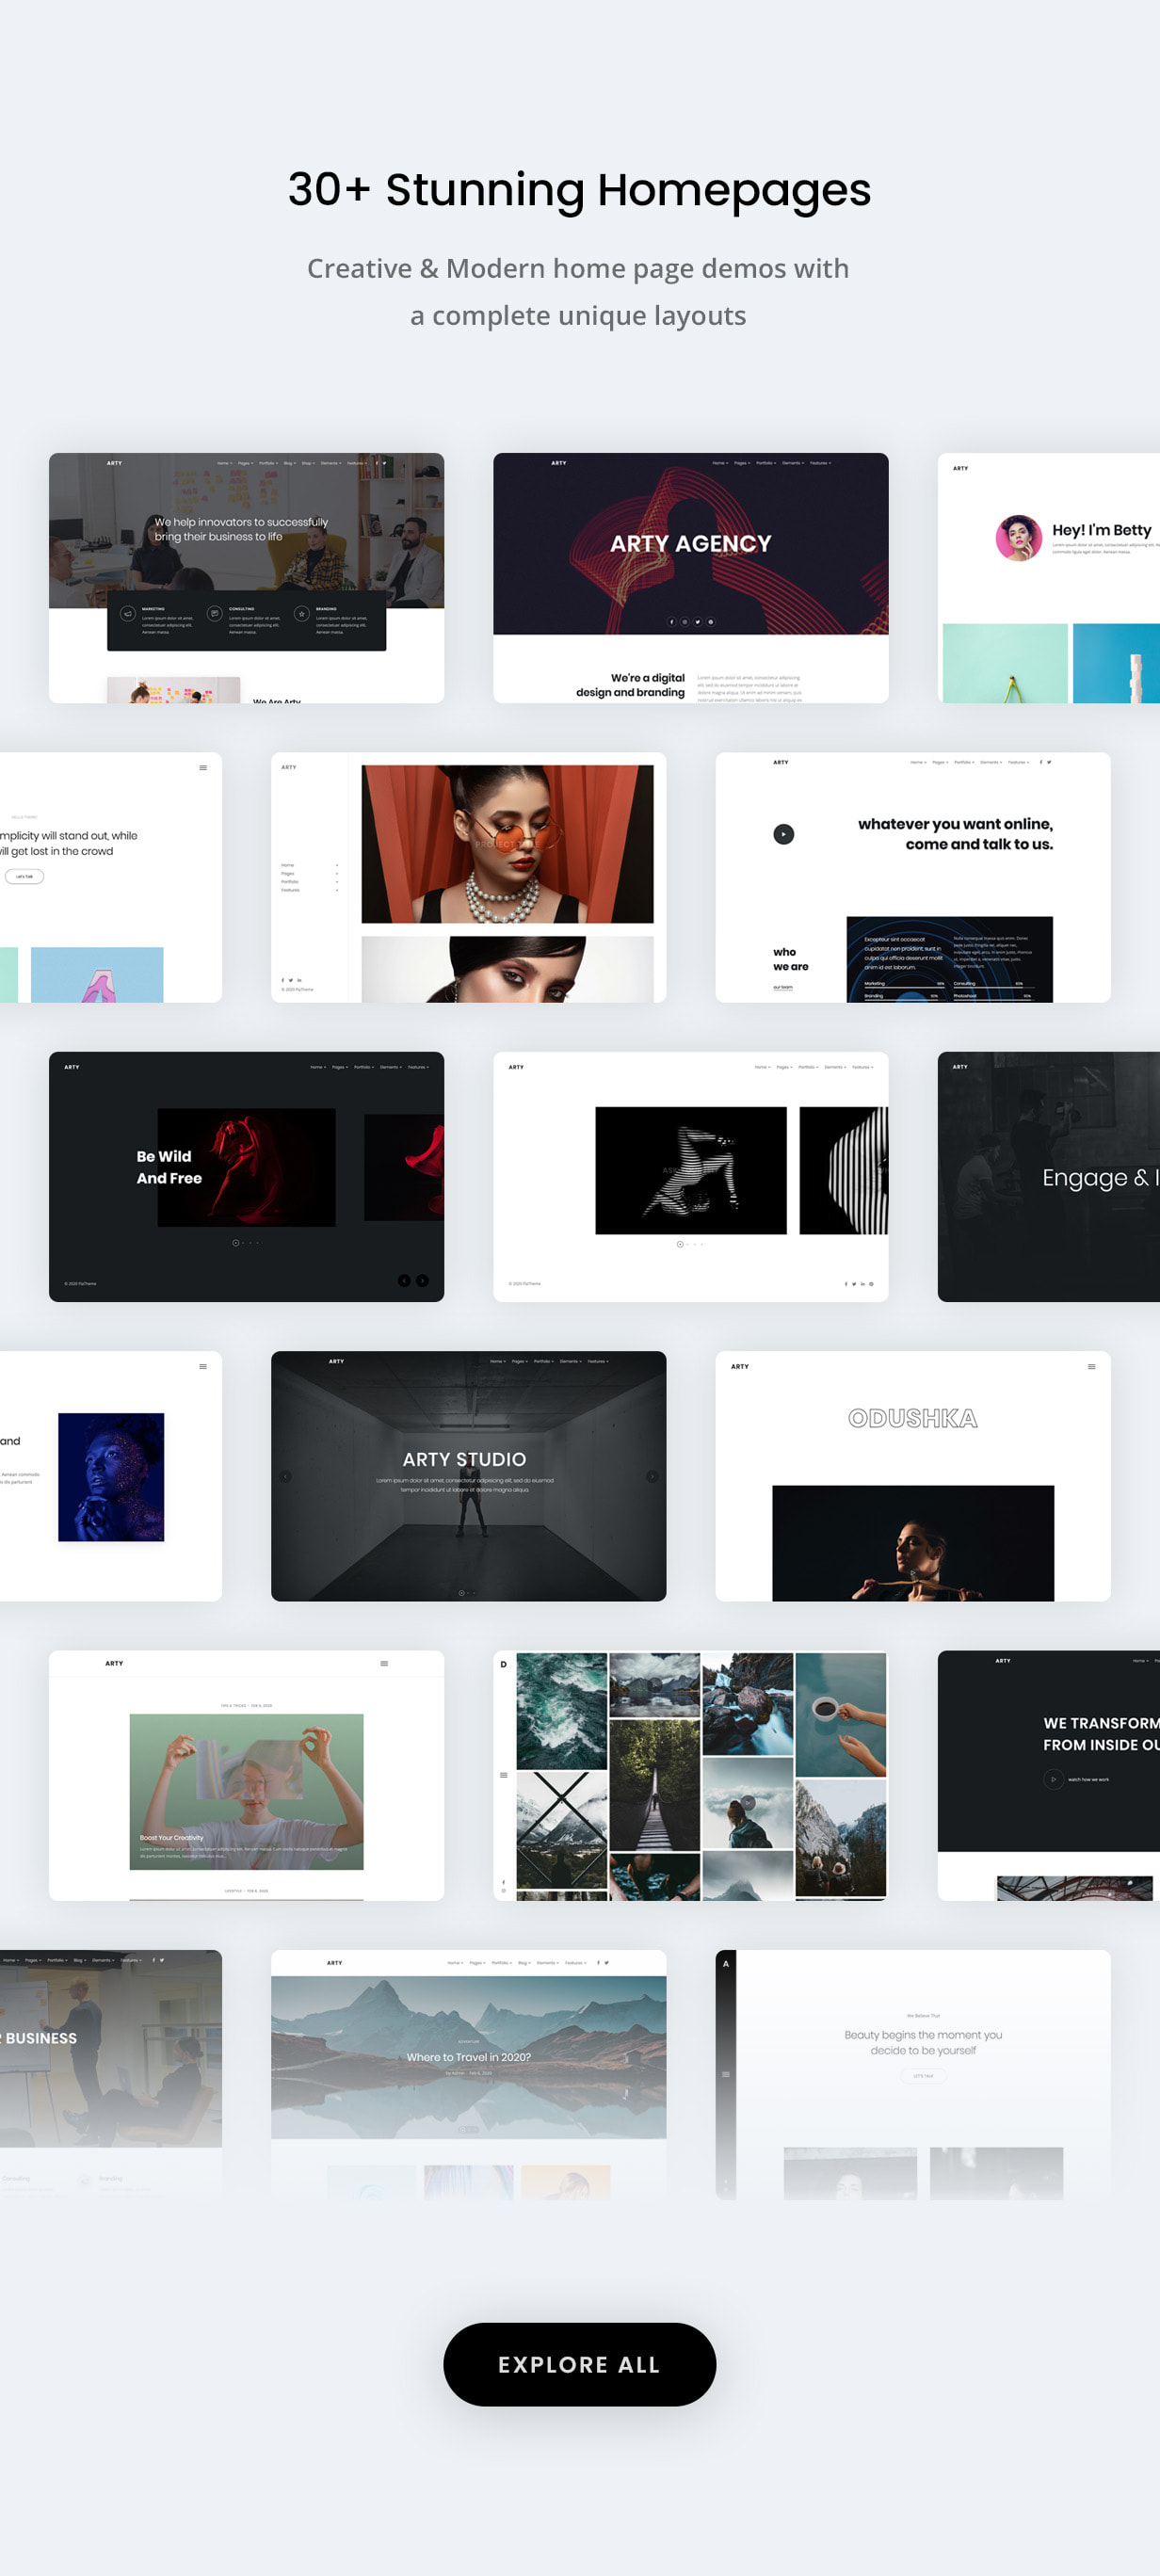Viewport: 1160px width, 2576px height.
Task: Click the EXPLORE ALL button
Action: 579,2364
